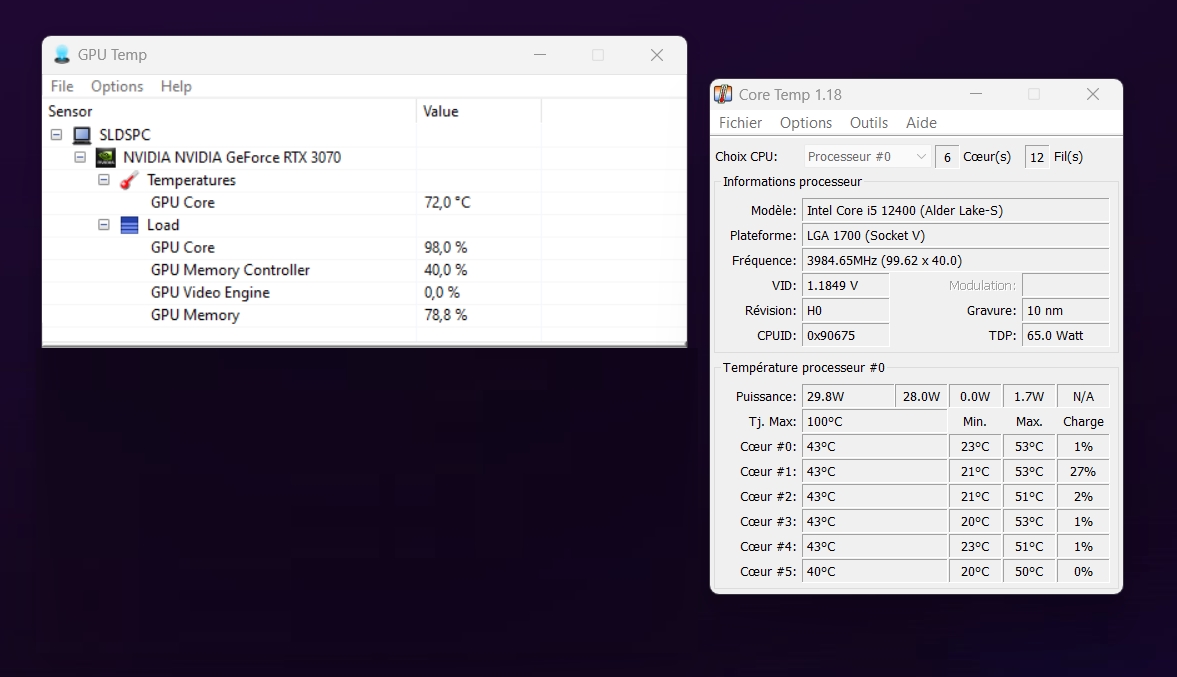Image resolution: width=1177 pixels, height=677 pixels.
Task: Select the GPU Memory Controller row
Action: [x=230, y=270]
